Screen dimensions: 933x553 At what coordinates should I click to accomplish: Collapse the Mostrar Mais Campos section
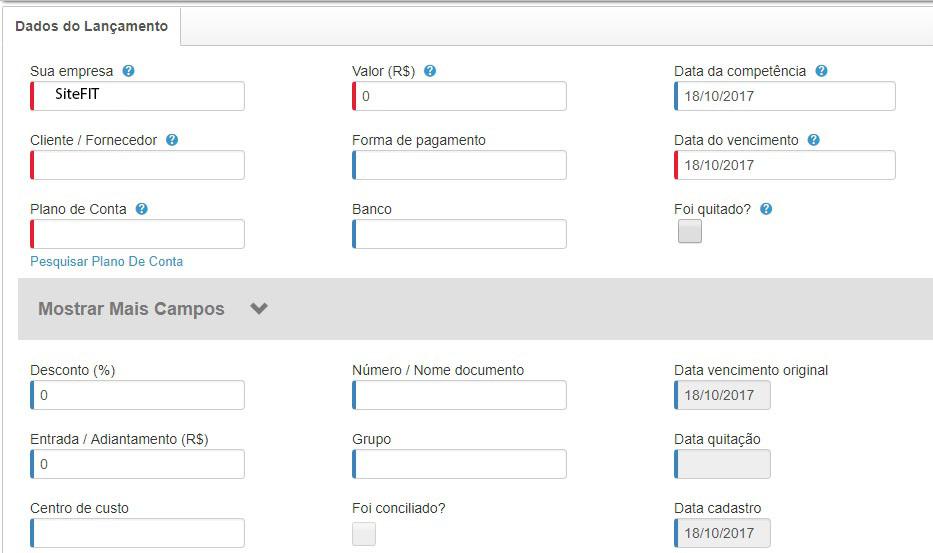pos(259,309)
